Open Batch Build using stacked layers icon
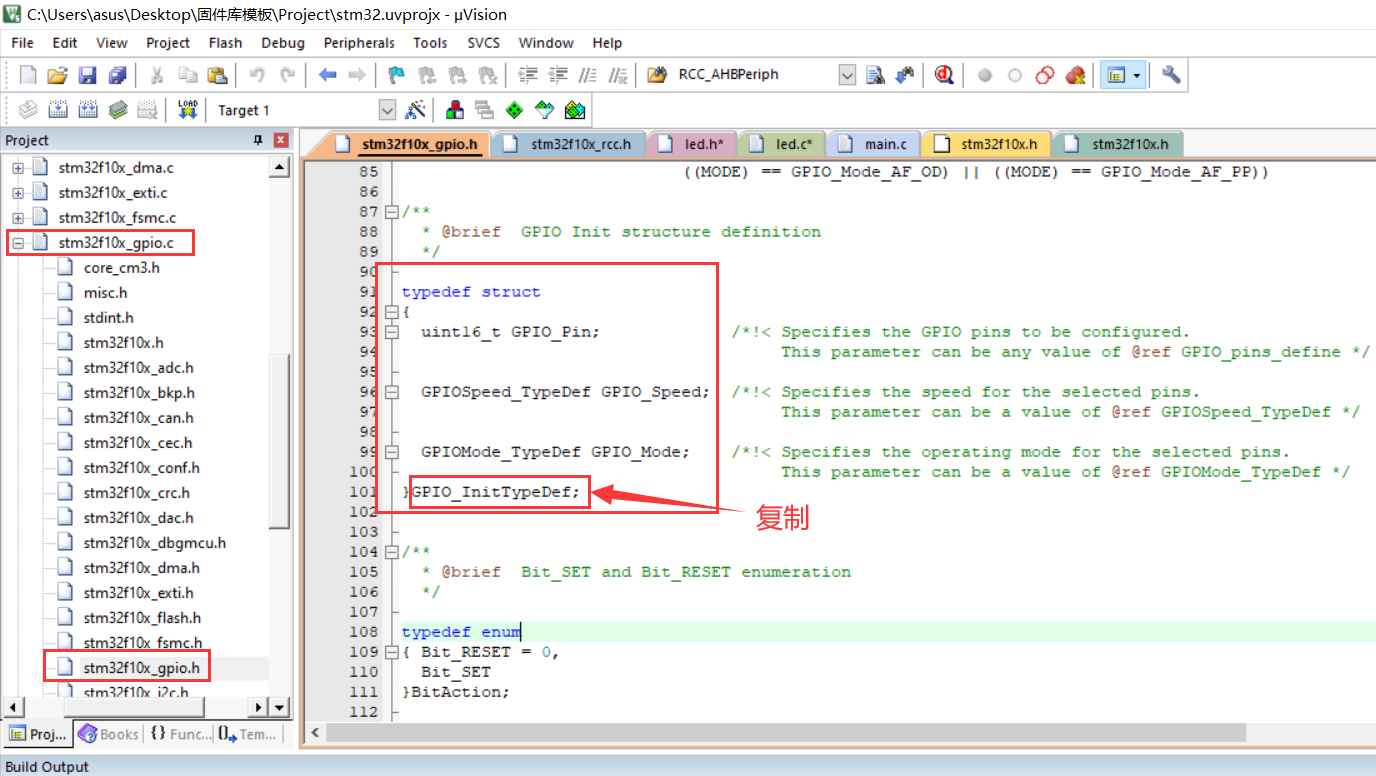Image resolution: width=1376 pixels, height=776 pixels. [118, 110]
